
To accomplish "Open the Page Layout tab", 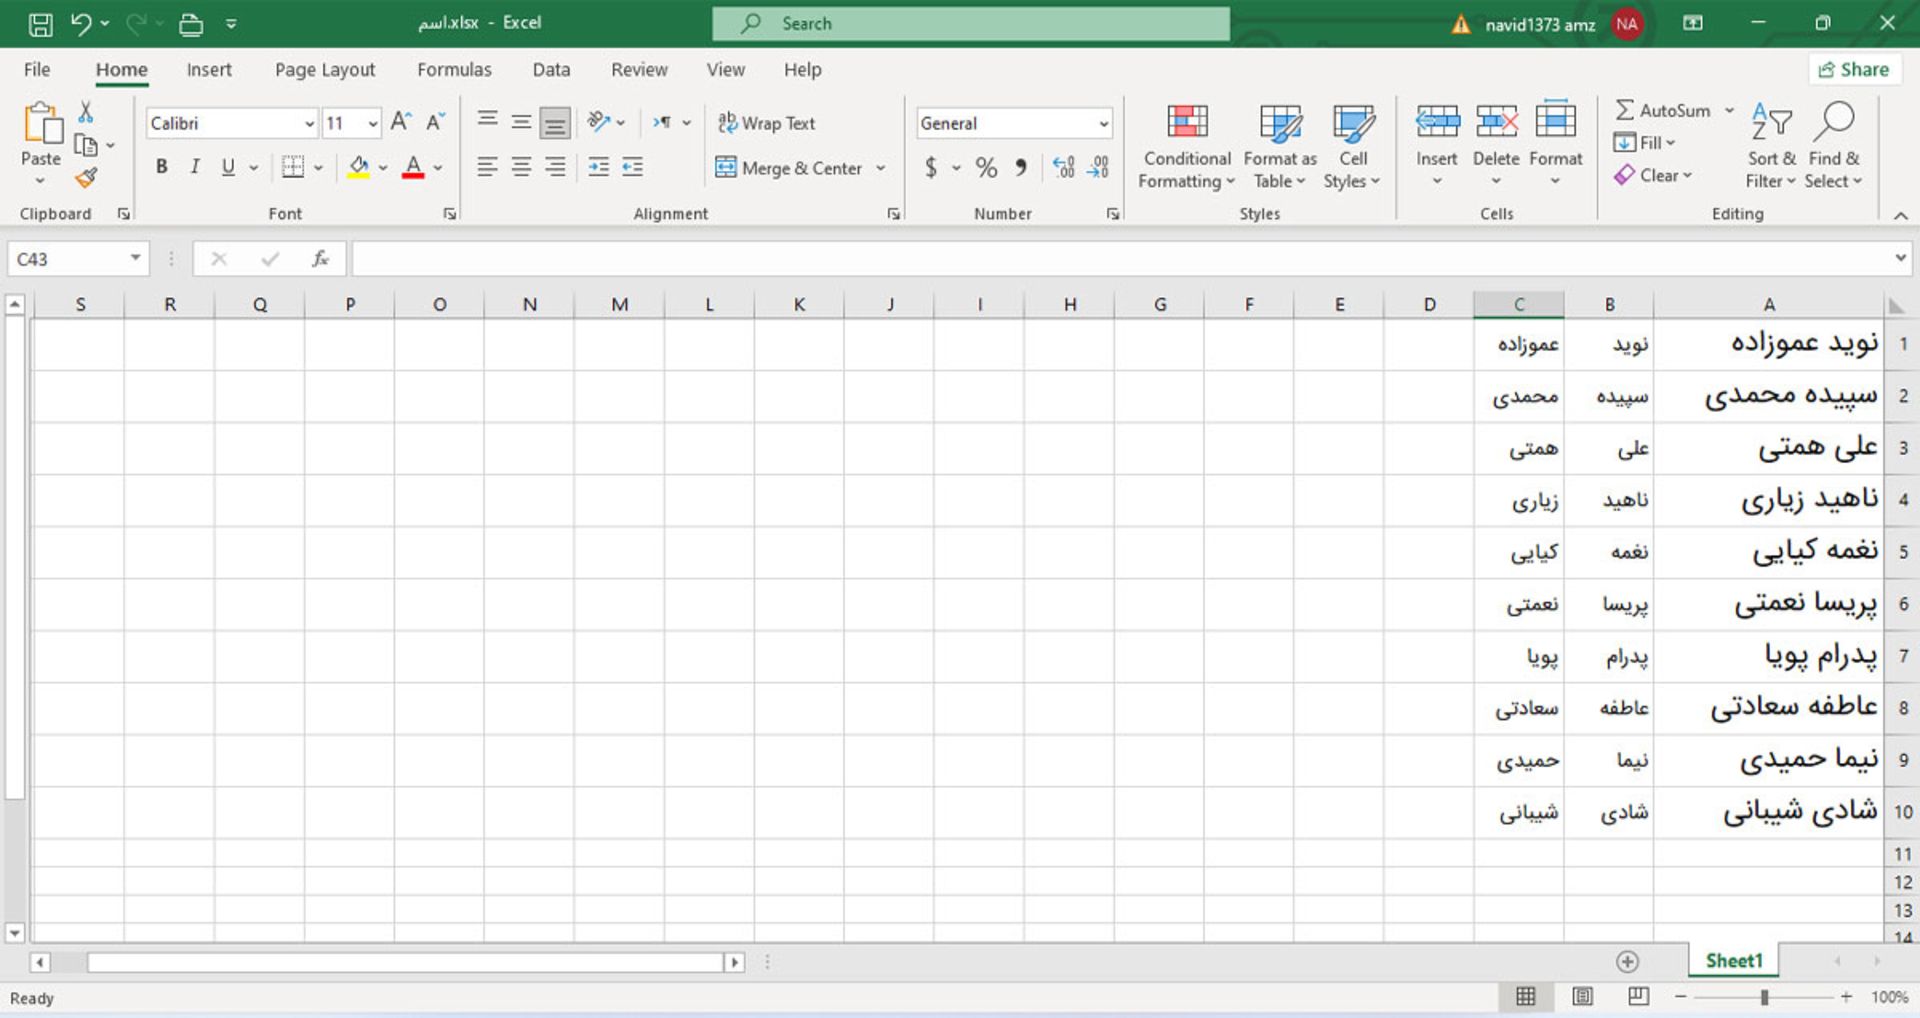I will pyautogui.click(x=325, y=70).
